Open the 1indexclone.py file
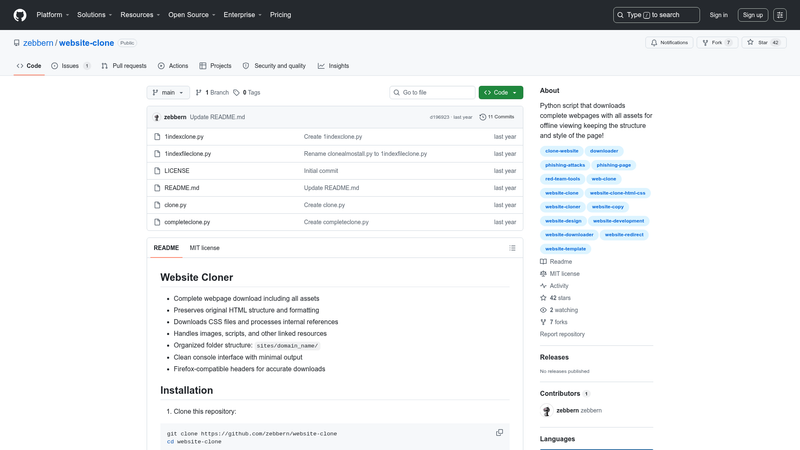800x450 pixels. click(184, 137)
